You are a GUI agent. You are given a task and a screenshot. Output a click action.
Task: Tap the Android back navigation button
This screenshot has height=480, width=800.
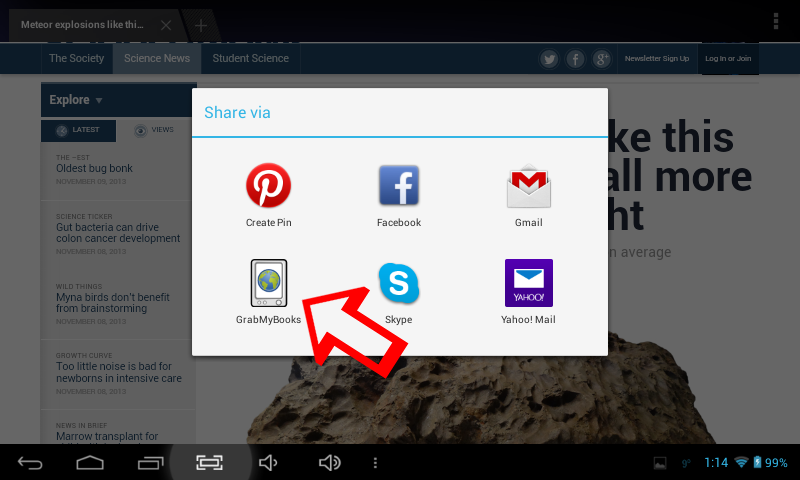(x=30, y=463)
